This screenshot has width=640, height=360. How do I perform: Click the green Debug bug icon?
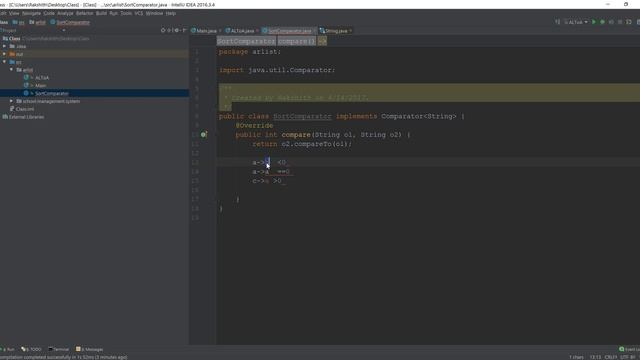[602, 22]
